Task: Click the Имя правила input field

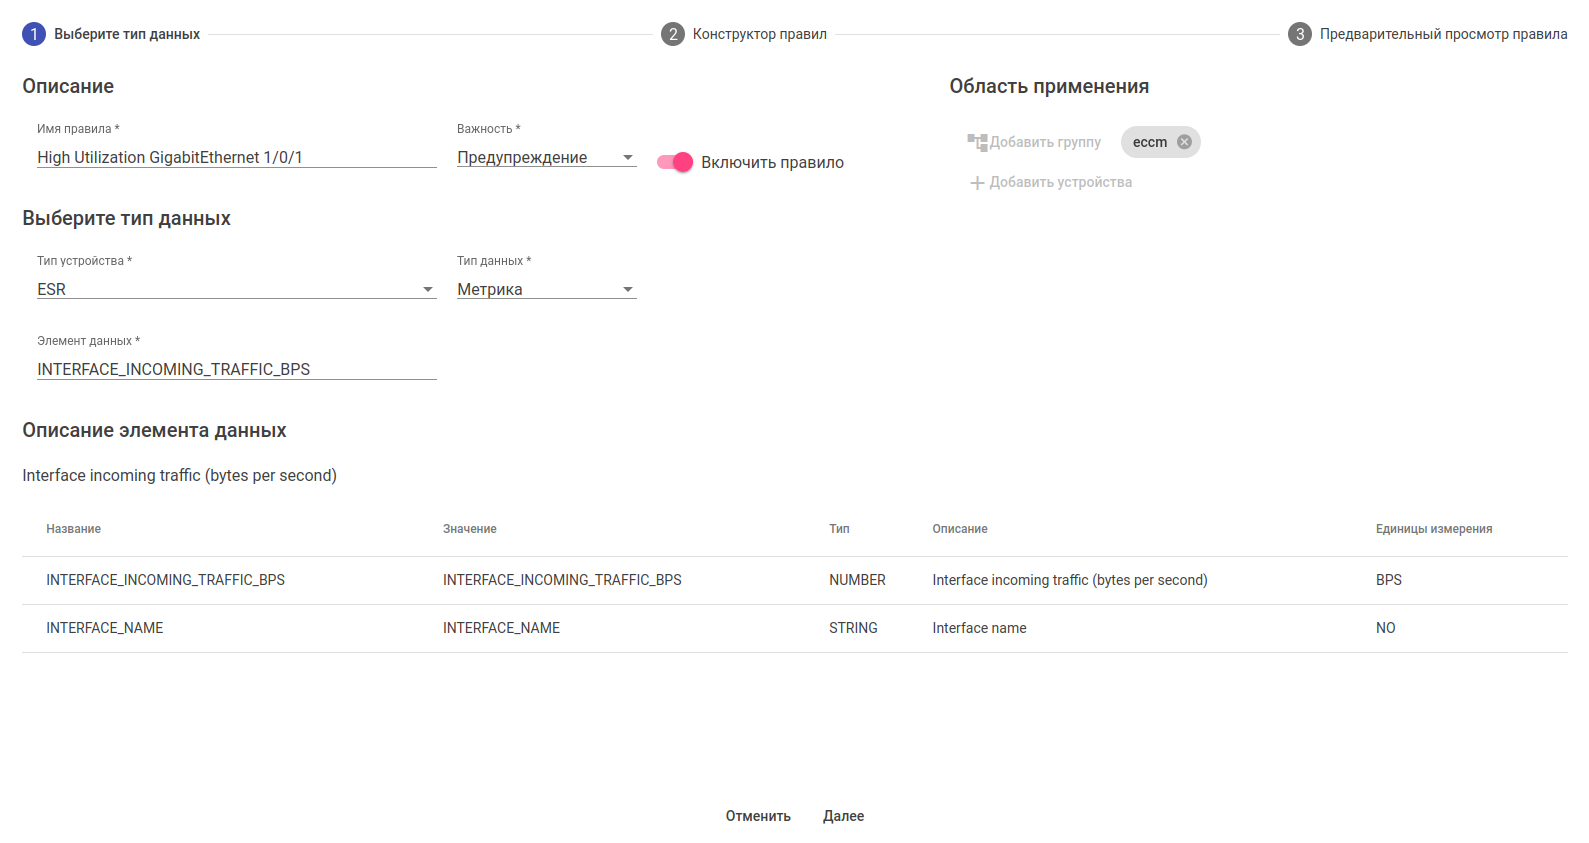Action: point(236,158)
